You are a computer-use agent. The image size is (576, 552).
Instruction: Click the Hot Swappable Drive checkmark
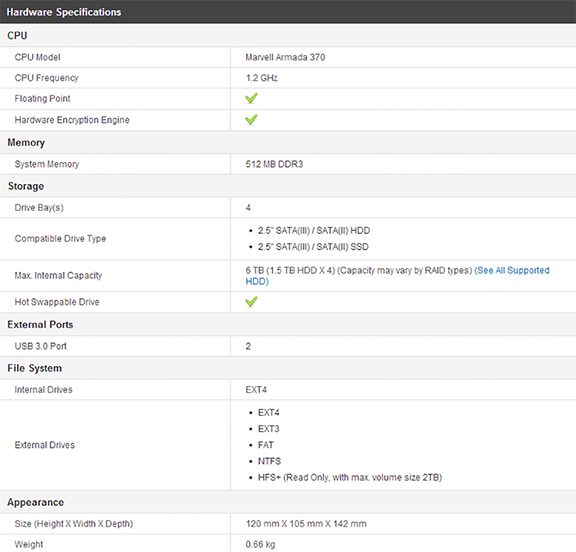pyautogui.click(x=251, y=302)
